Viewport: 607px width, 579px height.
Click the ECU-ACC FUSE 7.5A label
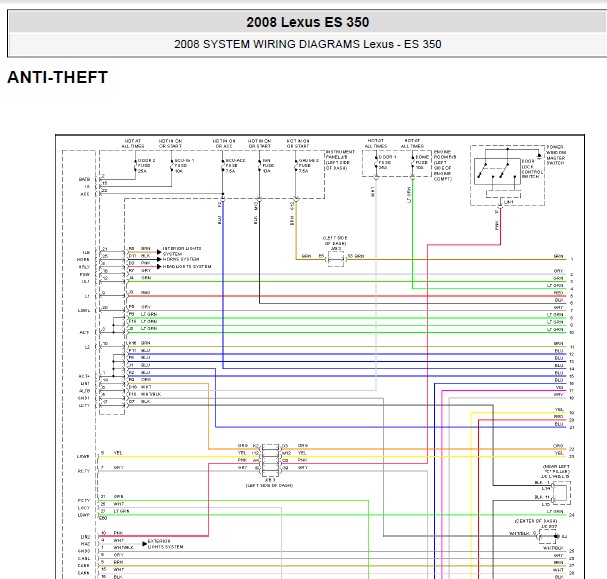[235, 165]
